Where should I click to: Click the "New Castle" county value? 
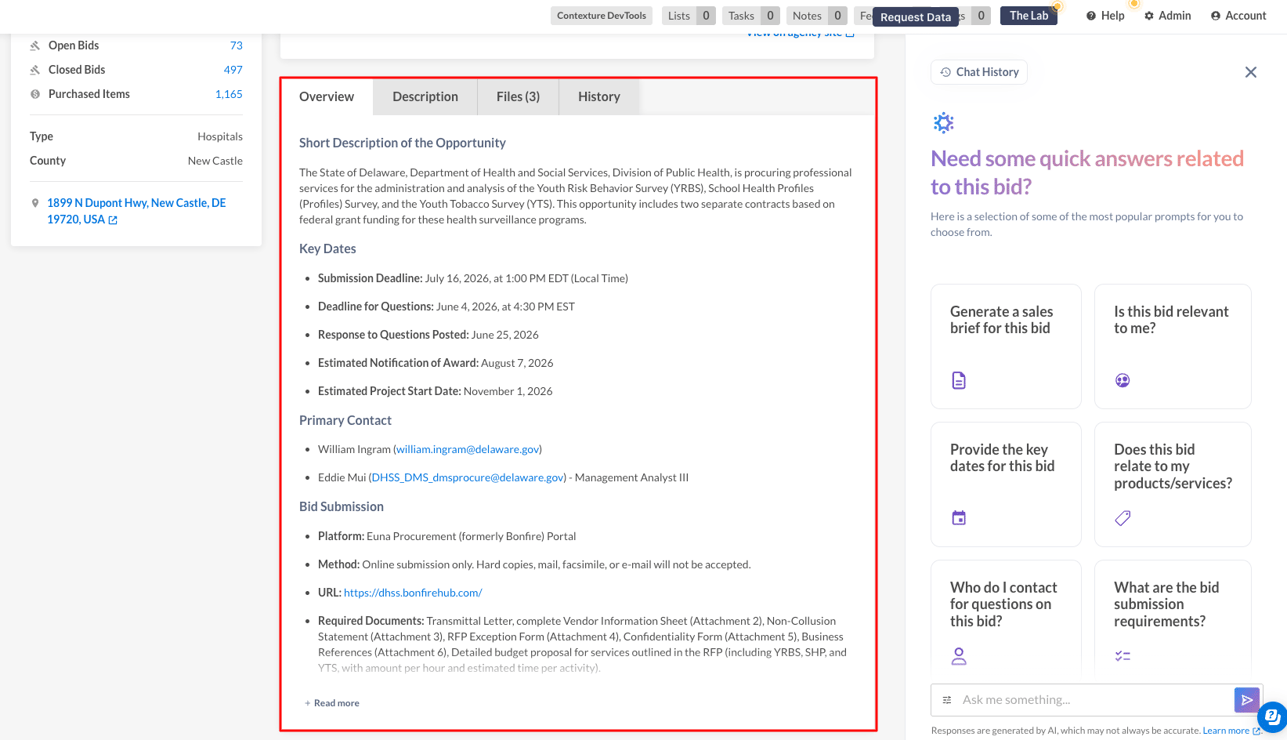[x=215, y=160]
